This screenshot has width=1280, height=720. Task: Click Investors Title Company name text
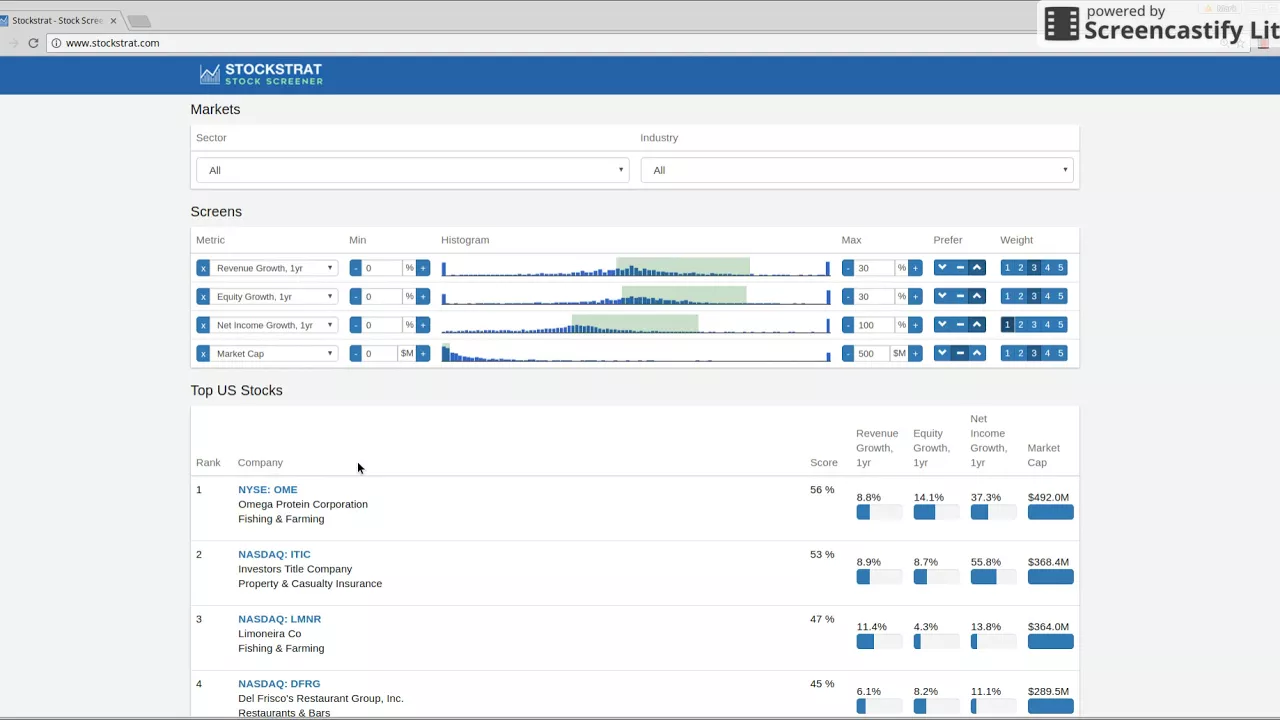(x=295, y=569)
